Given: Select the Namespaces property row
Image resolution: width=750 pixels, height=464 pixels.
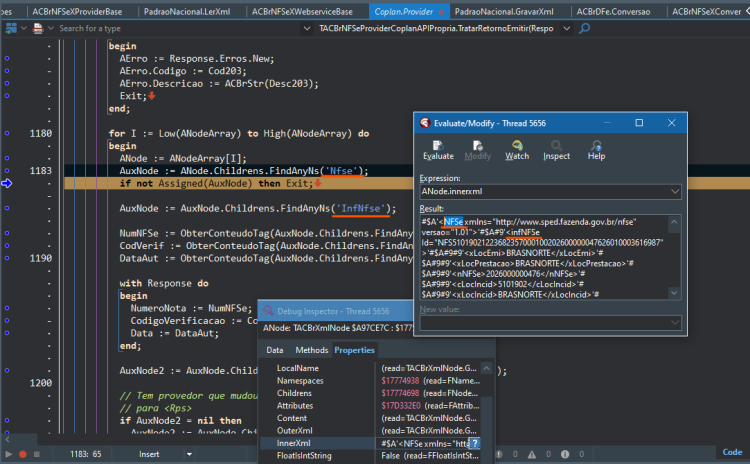Looking at the screenshot, I should tap(371, 381).
